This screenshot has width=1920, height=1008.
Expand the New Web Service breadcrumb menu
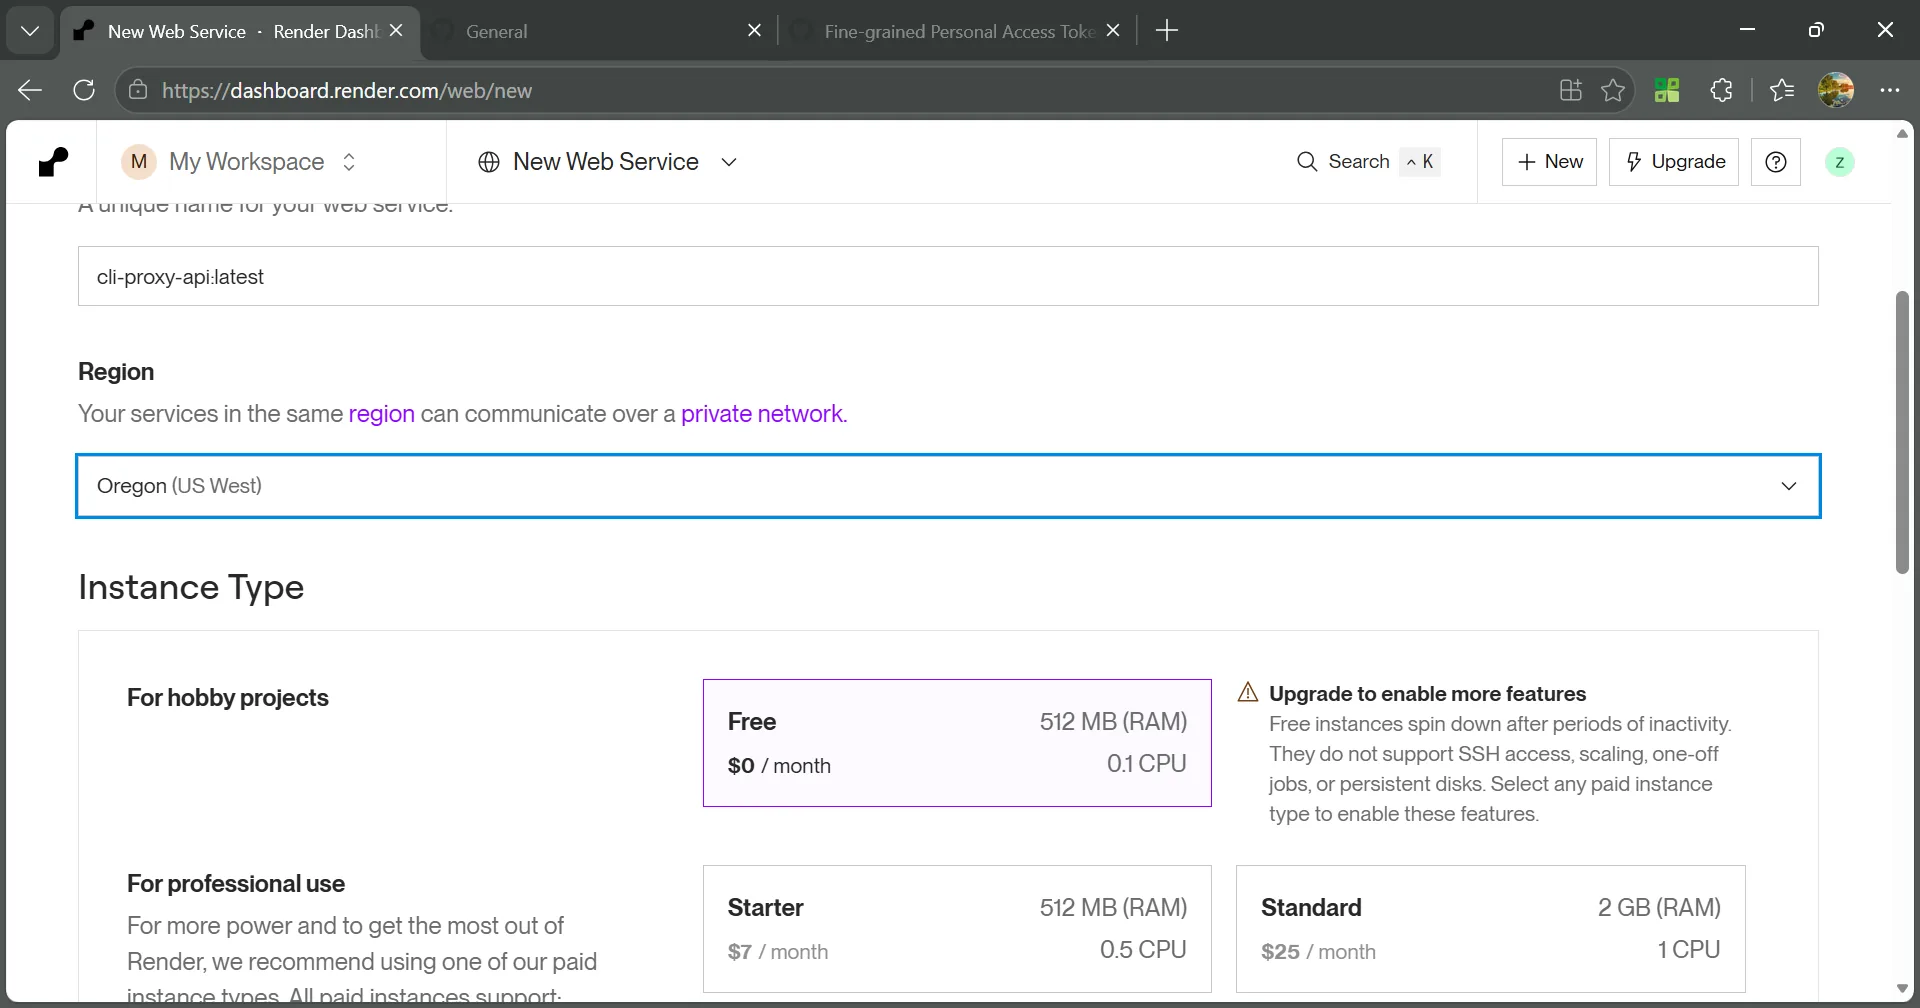(x=729, y=162)
